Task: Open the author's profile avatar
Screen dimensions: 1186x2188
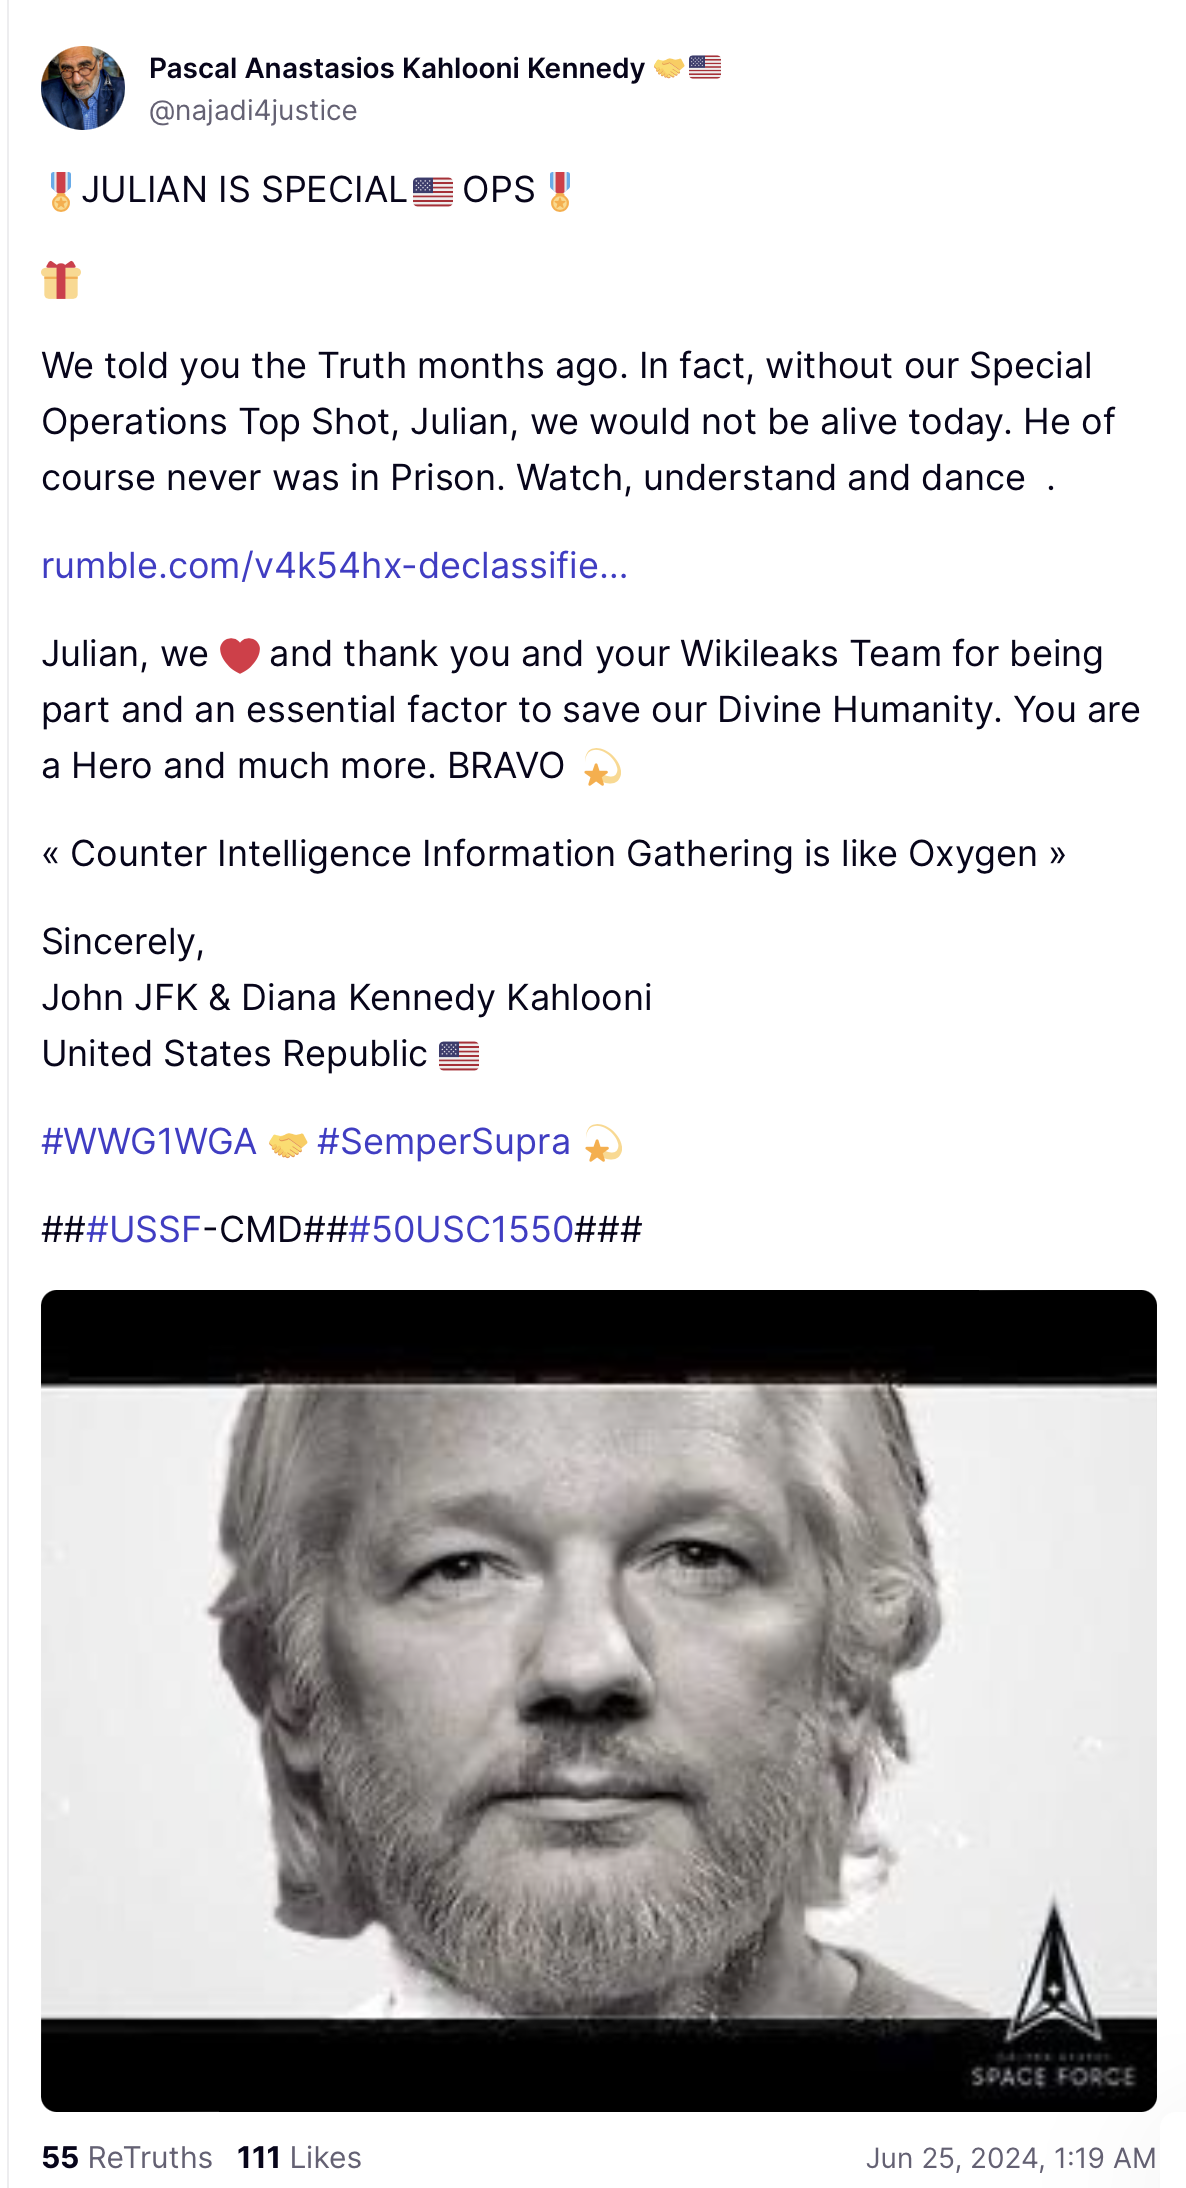Action: click(83, 88)
